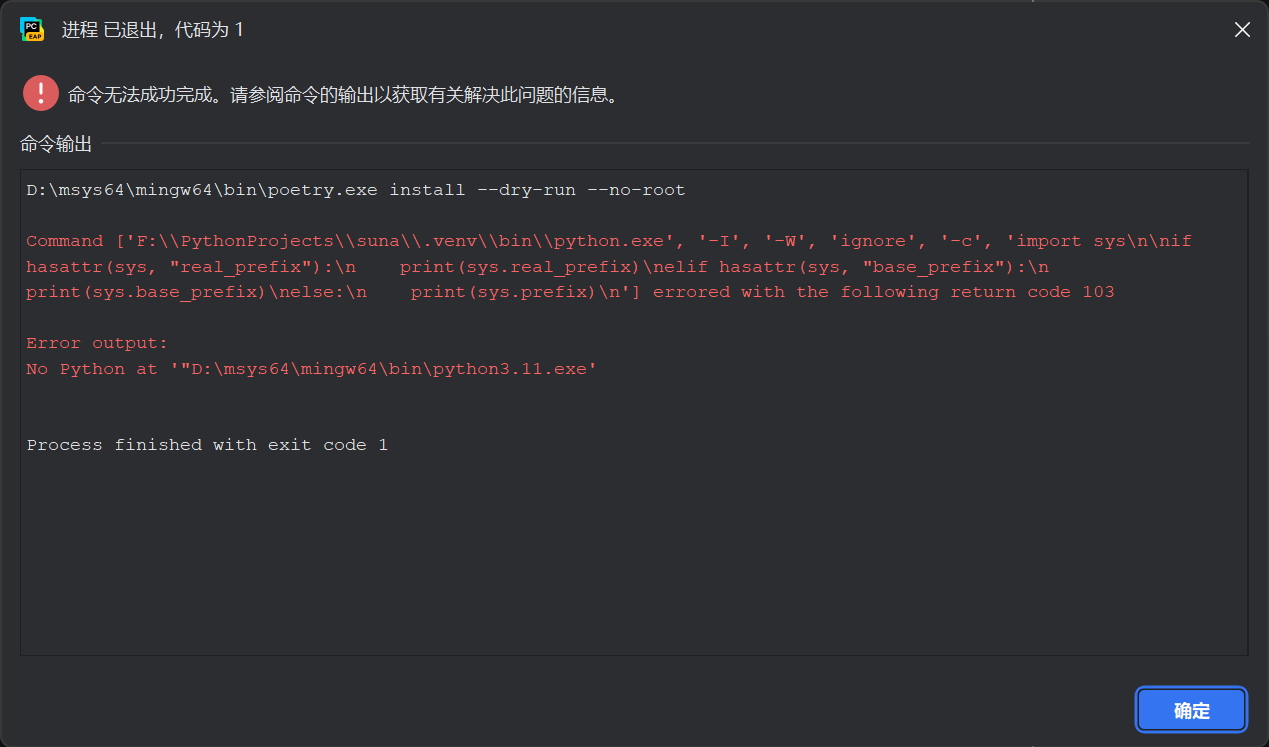Click the line starting with hasattr(sys, "real_prefix")
This screenshot has height=747, width=1269.
coord(538,267)
